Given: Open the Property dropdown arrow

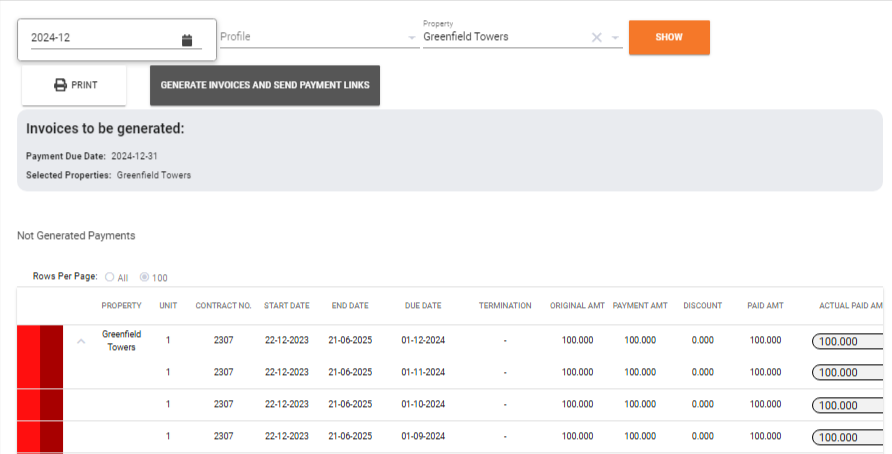Looking at the screenshot, I should click(615, 38).
